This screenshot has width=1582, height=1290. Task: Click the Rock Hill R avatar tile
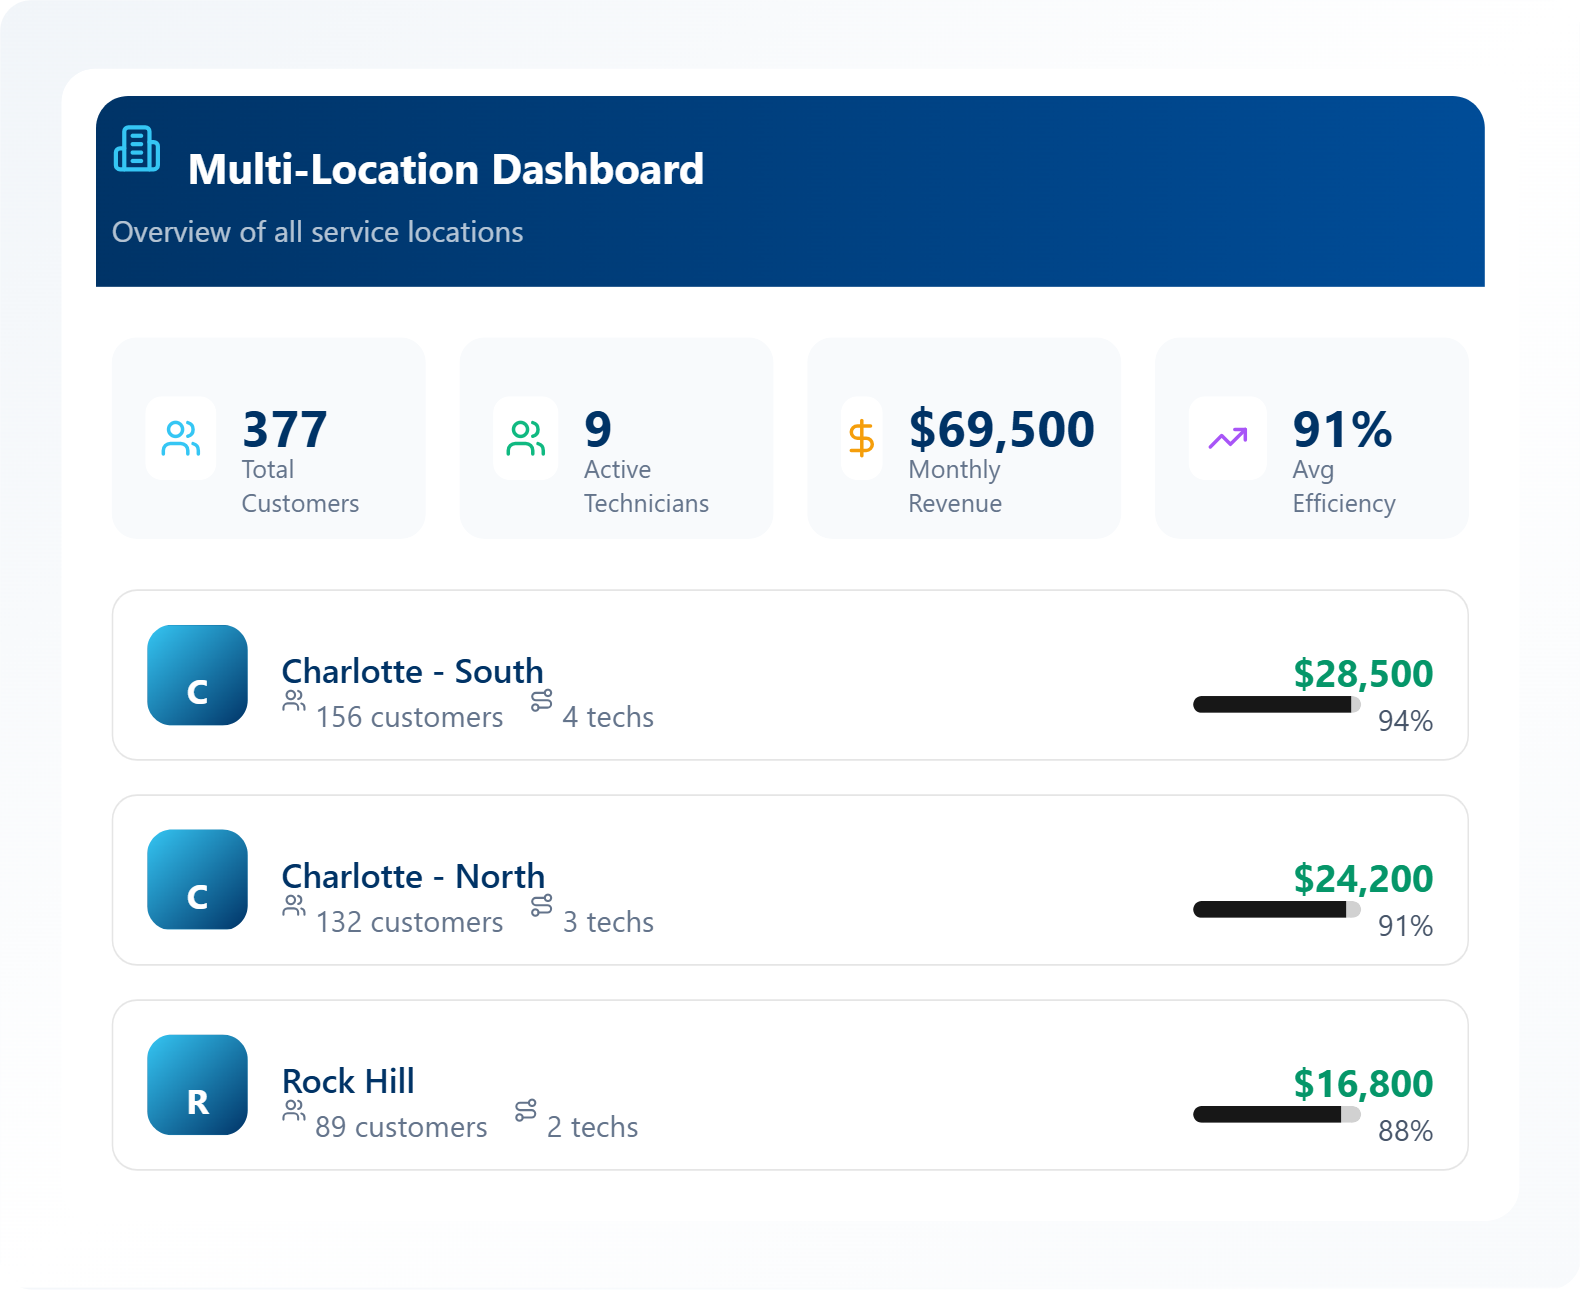[197, 1085]
